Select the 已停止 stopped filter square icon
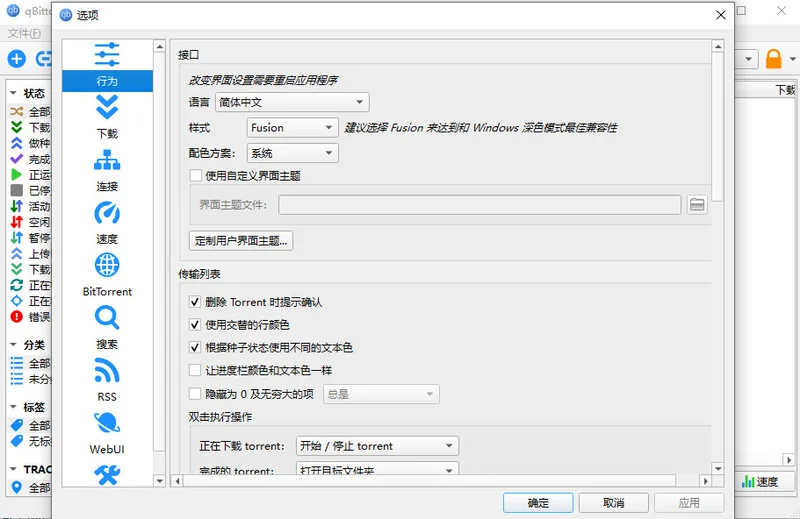The width and height of the screenshot is (800, 519). click(x=16, y=190)
